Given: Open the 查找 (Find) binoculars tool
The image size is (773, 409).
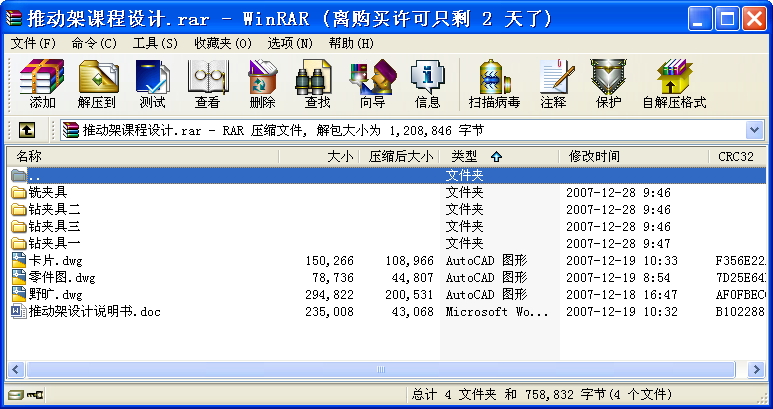Looking at the screenshot, I should [317, 83].
